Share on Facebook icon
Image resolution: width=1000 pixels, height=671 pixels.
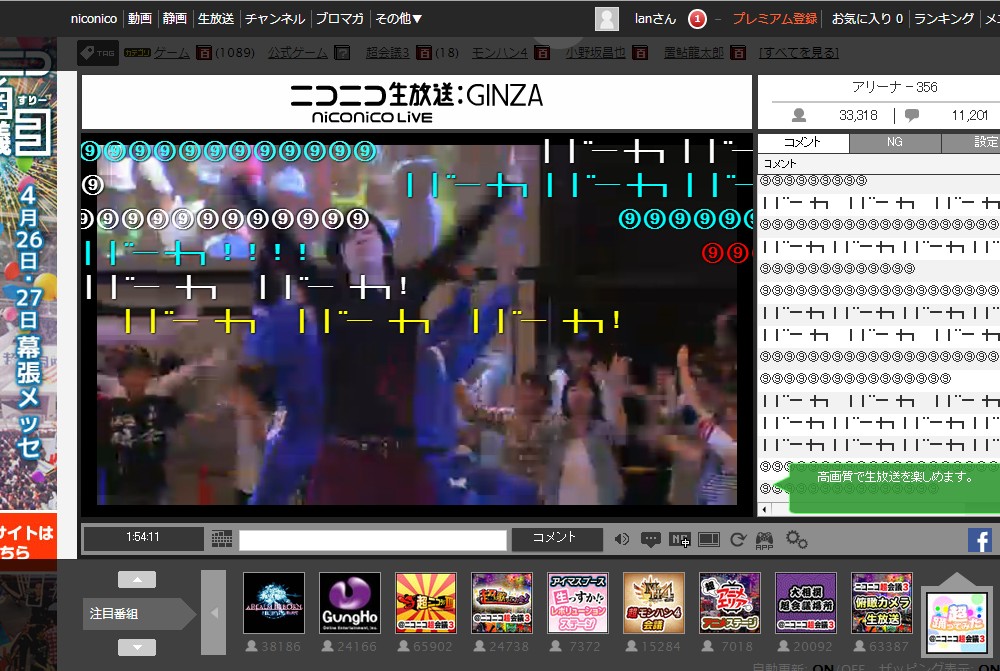(x=980, y=540)
